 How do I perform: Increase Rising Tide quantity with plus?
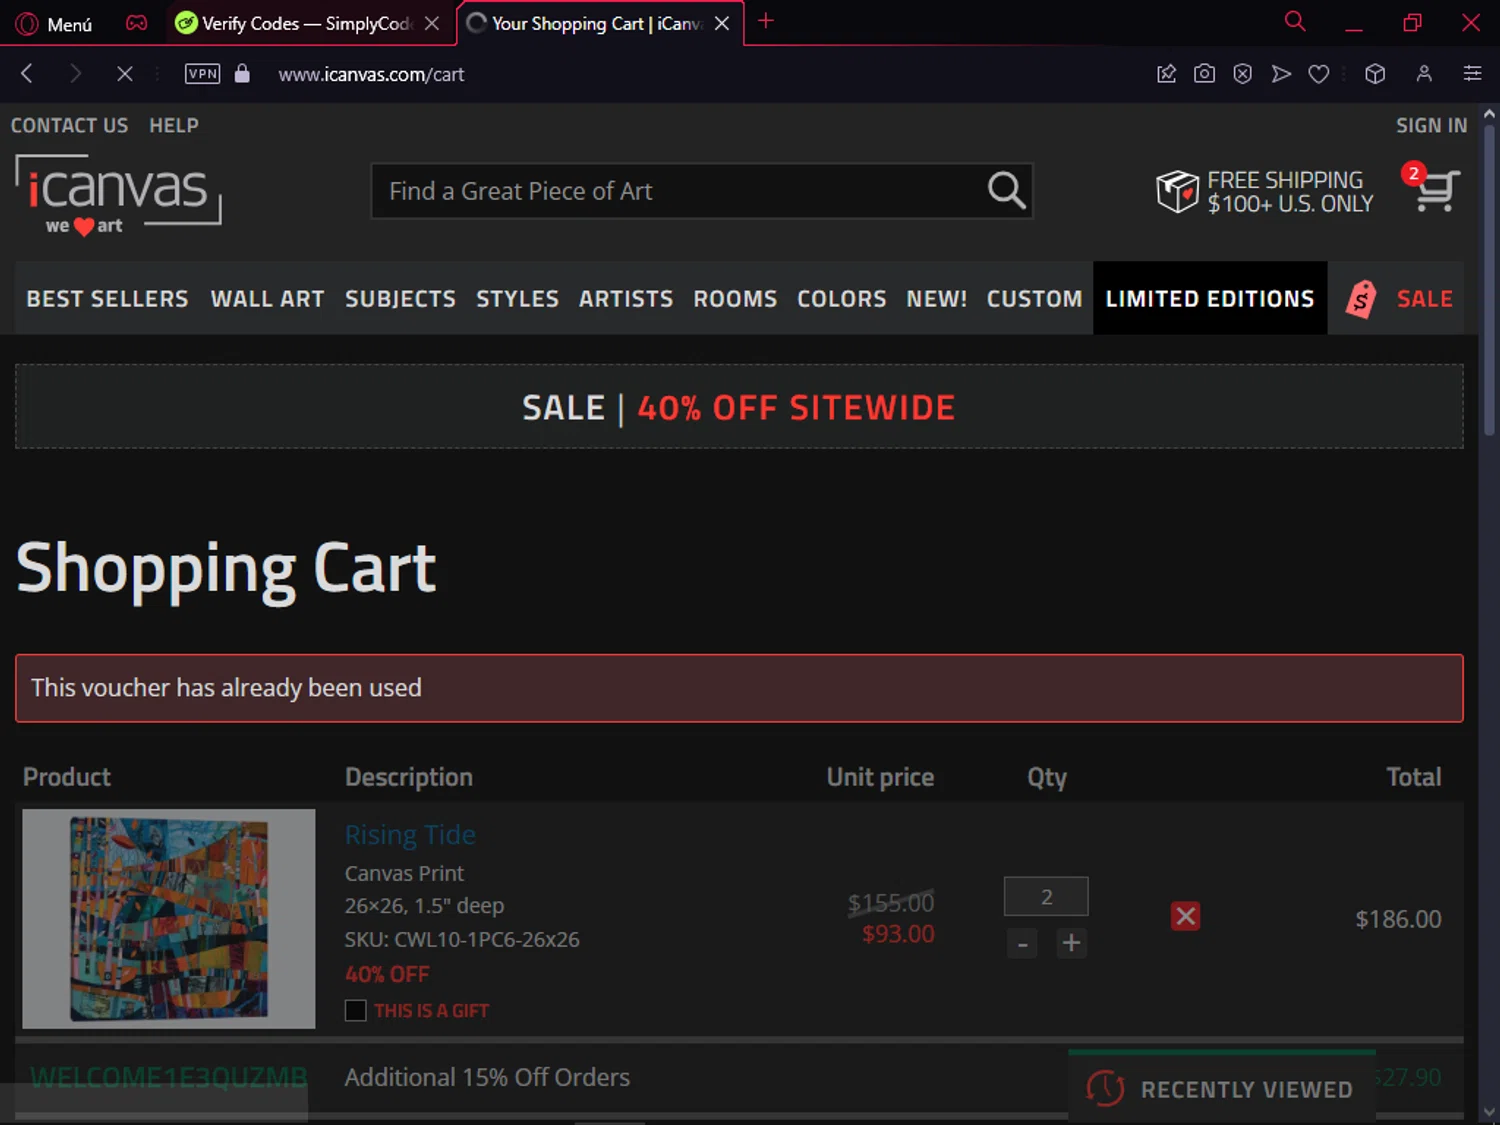1071,943
